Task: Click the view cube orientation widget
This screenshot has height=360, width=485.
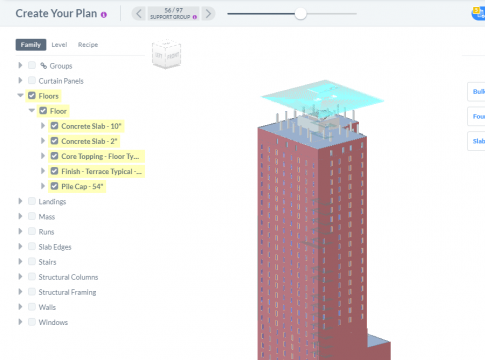Action: (x=166, y=54)
